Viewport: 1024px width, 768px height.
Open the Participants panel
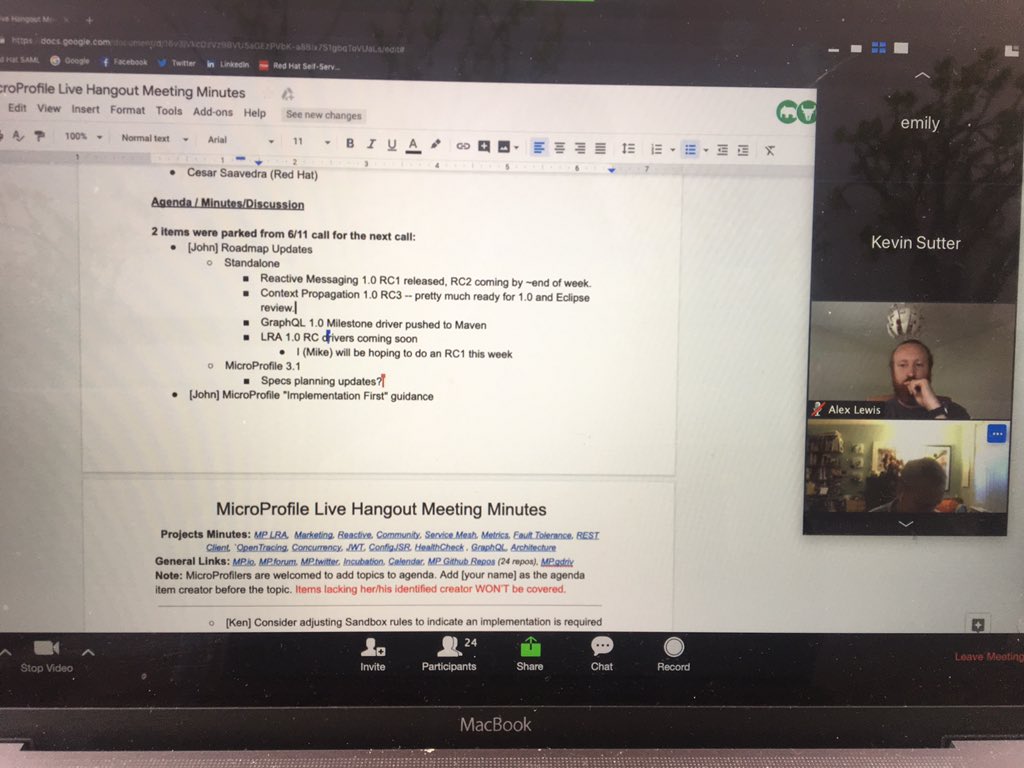(x=449, y=654)
